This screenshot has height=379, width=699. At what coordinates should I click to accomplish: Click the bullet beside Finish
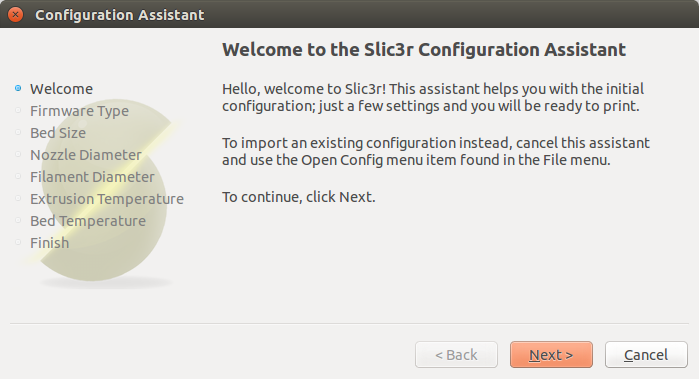click(18, 242)
